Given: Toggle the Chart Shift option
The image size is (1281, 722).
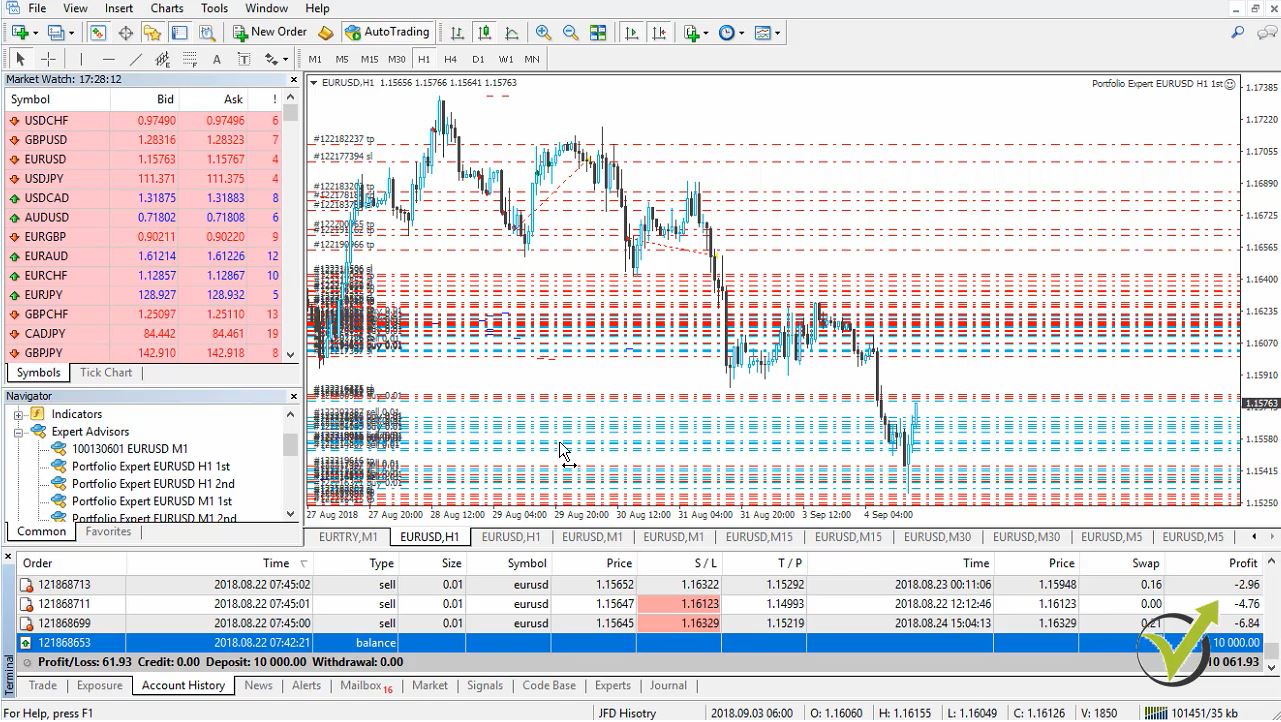Looking at the screenshot, I should (658, 32).
